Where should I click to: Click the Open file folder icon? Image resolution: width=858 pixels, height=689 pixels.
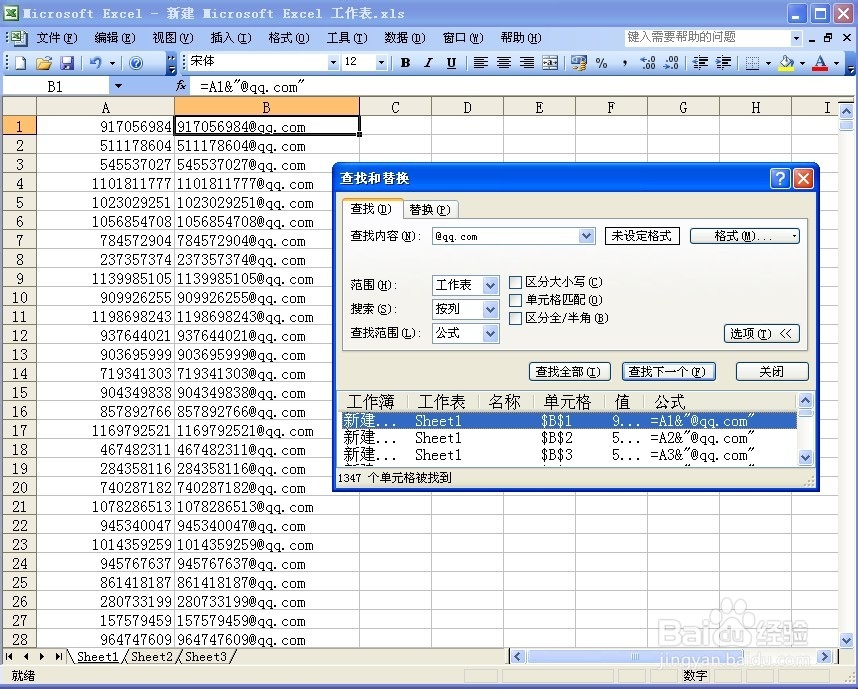[x=43, y=63]
